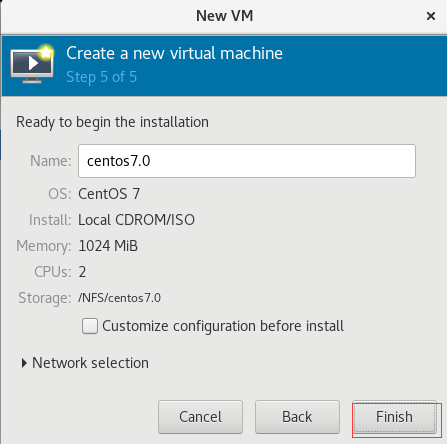
Task: Focus the VM Name input field
Action: 247,161
